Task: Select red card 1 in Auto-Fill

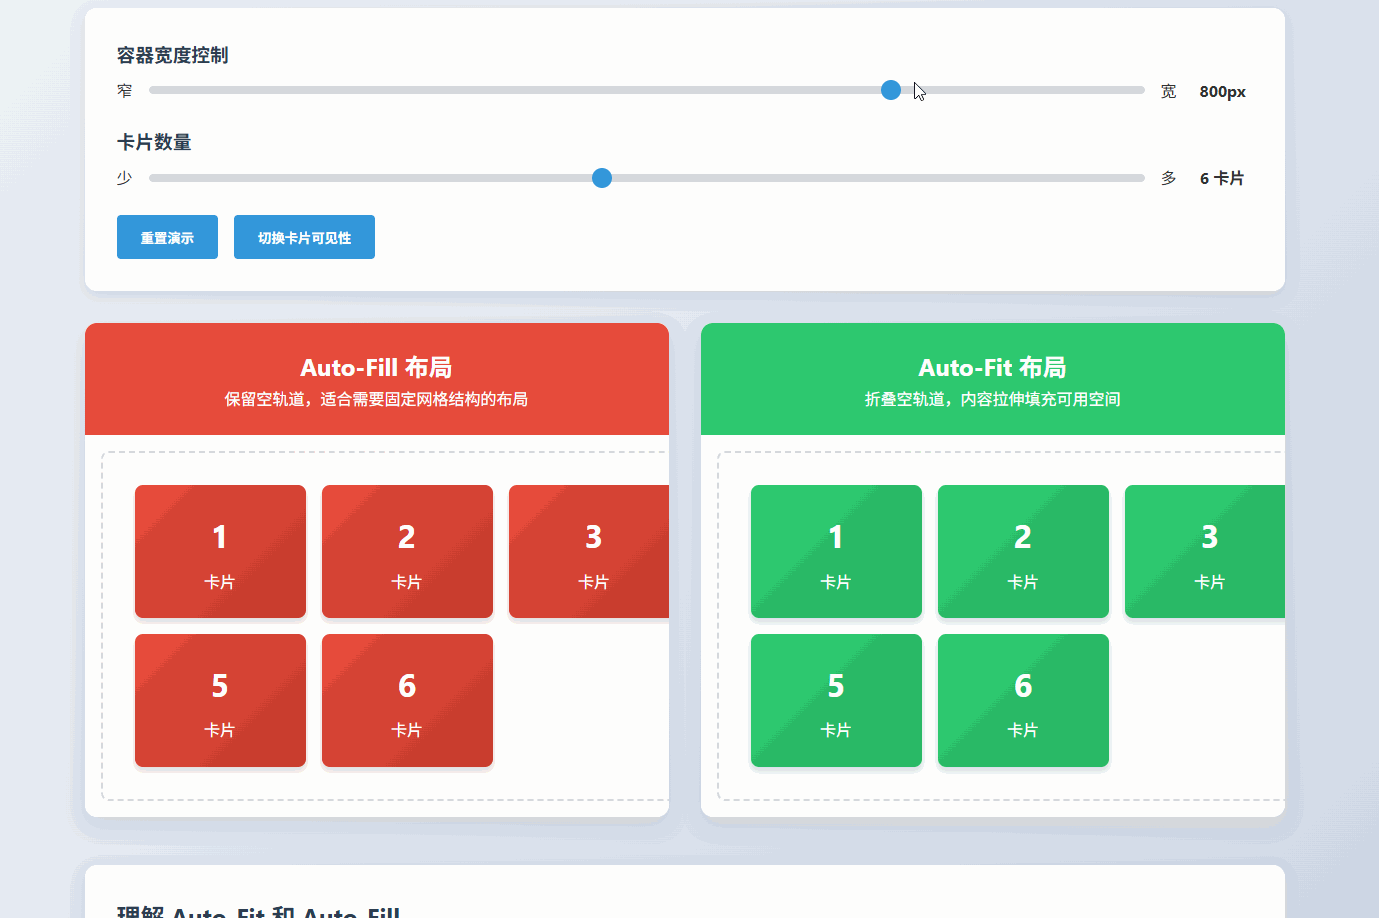Action: point(220,552)
